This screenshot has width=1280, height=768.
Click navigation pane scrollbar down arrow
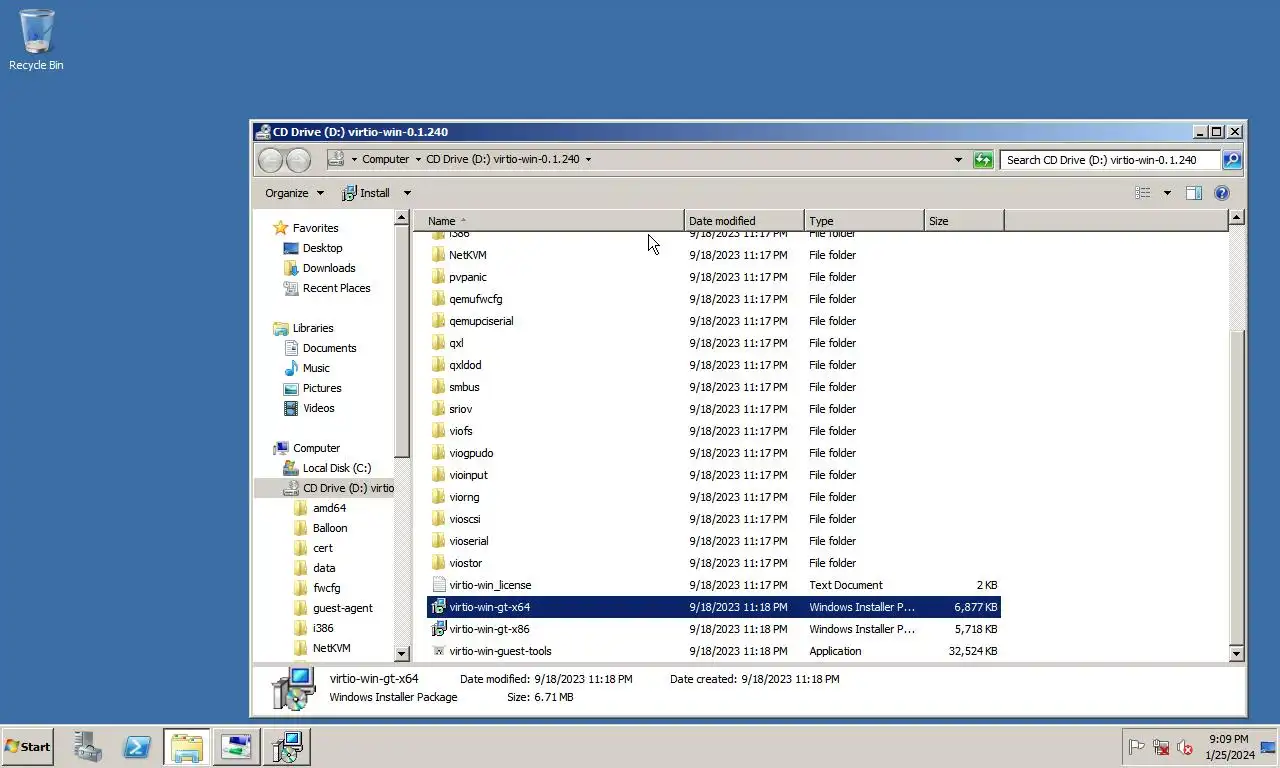click(402, 653)
